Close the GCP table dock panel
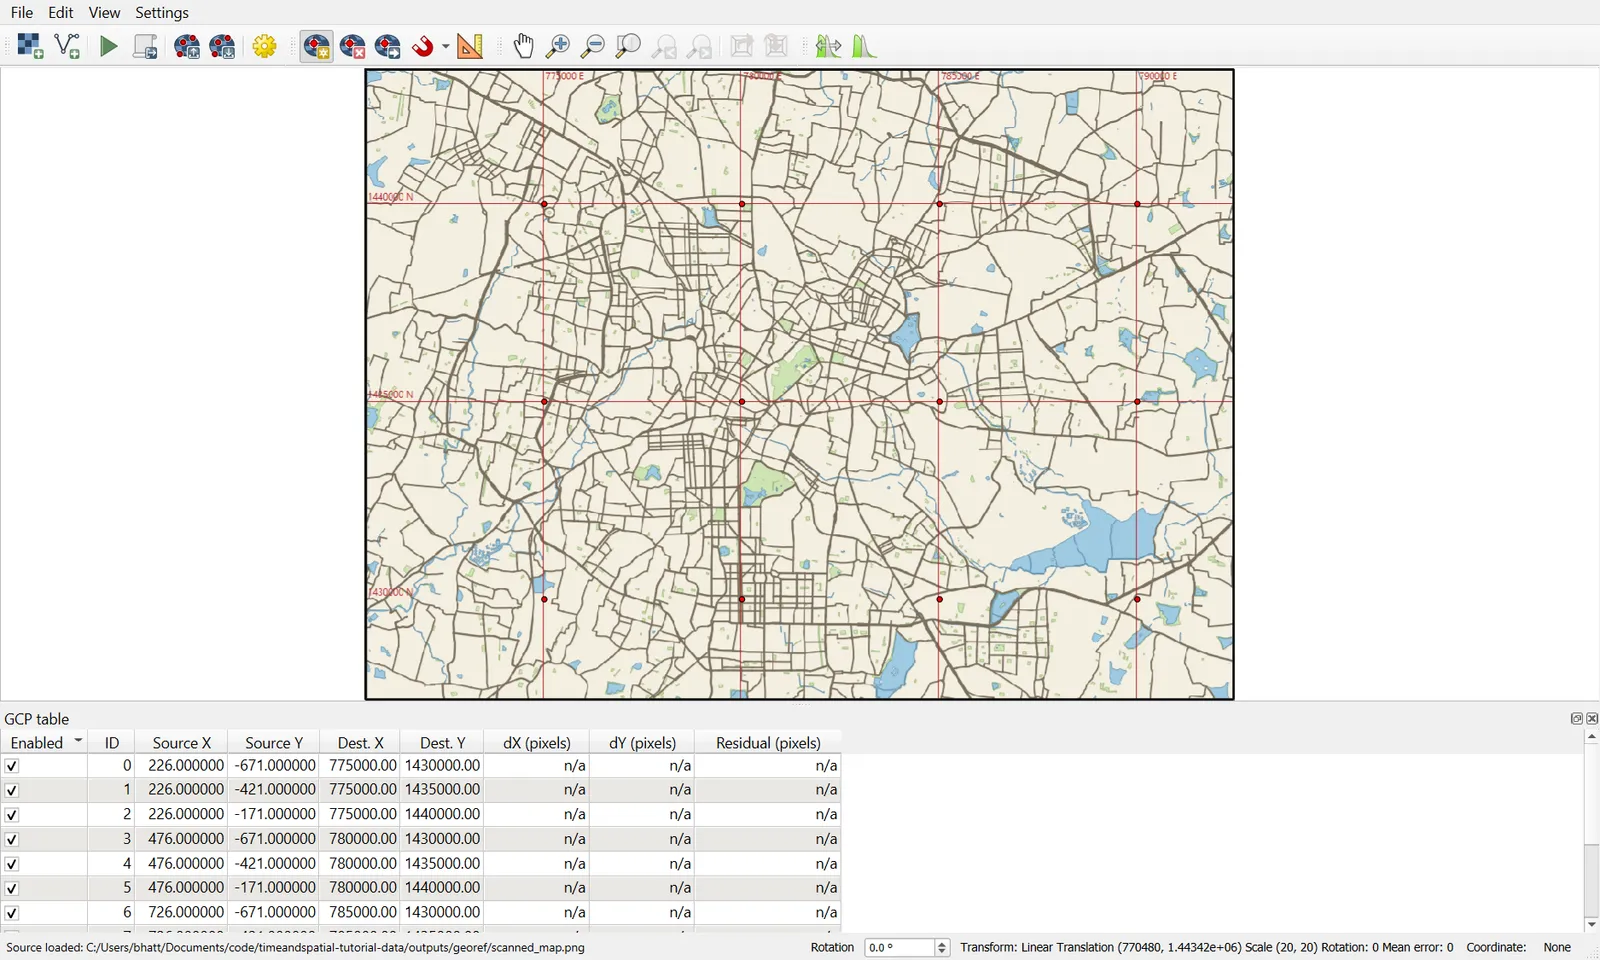 1592,718
